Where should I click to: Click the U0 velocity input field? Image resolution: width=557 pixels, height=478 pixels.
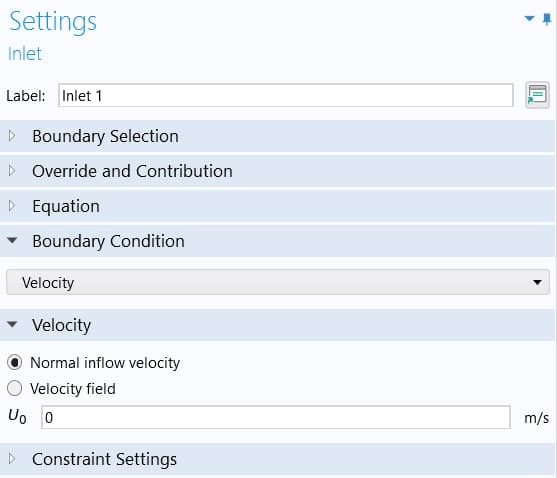tap(276, 417)
